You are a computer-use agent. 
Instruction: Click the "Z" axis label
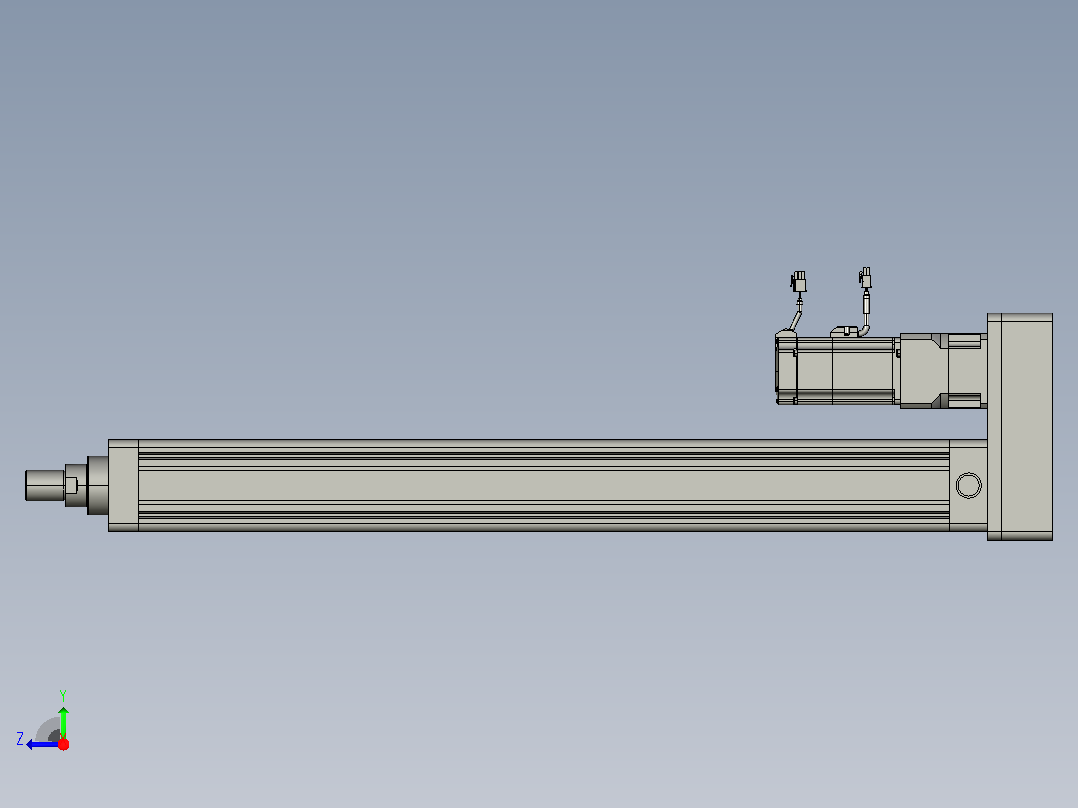coord(20,739)
